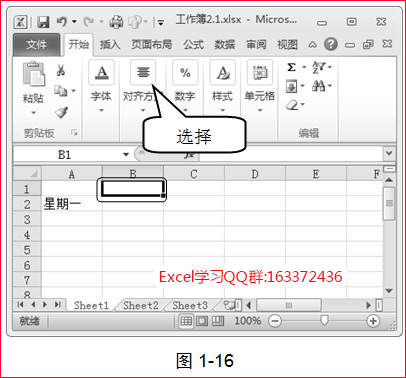Click the Fill down icon
The width and height of the screenshot is (406, 378).
click(291, 87)
